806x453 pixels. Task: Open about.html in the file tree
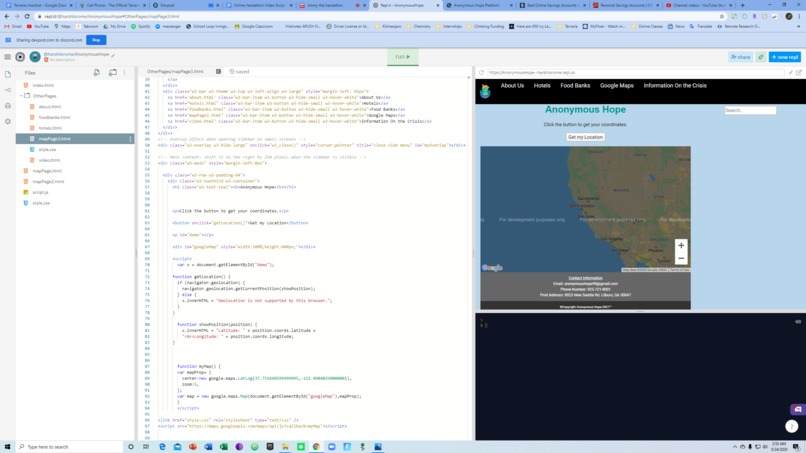pos(50,106)
